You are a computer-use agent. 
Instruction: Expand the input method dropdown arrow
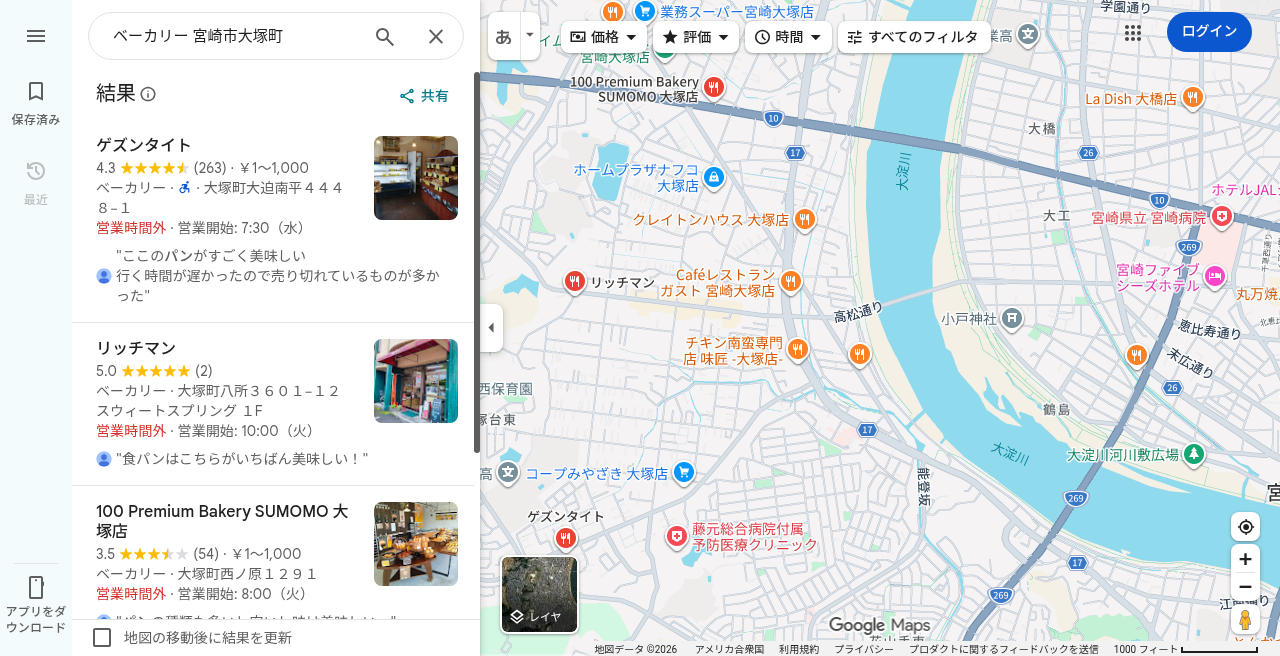point(530,36)
